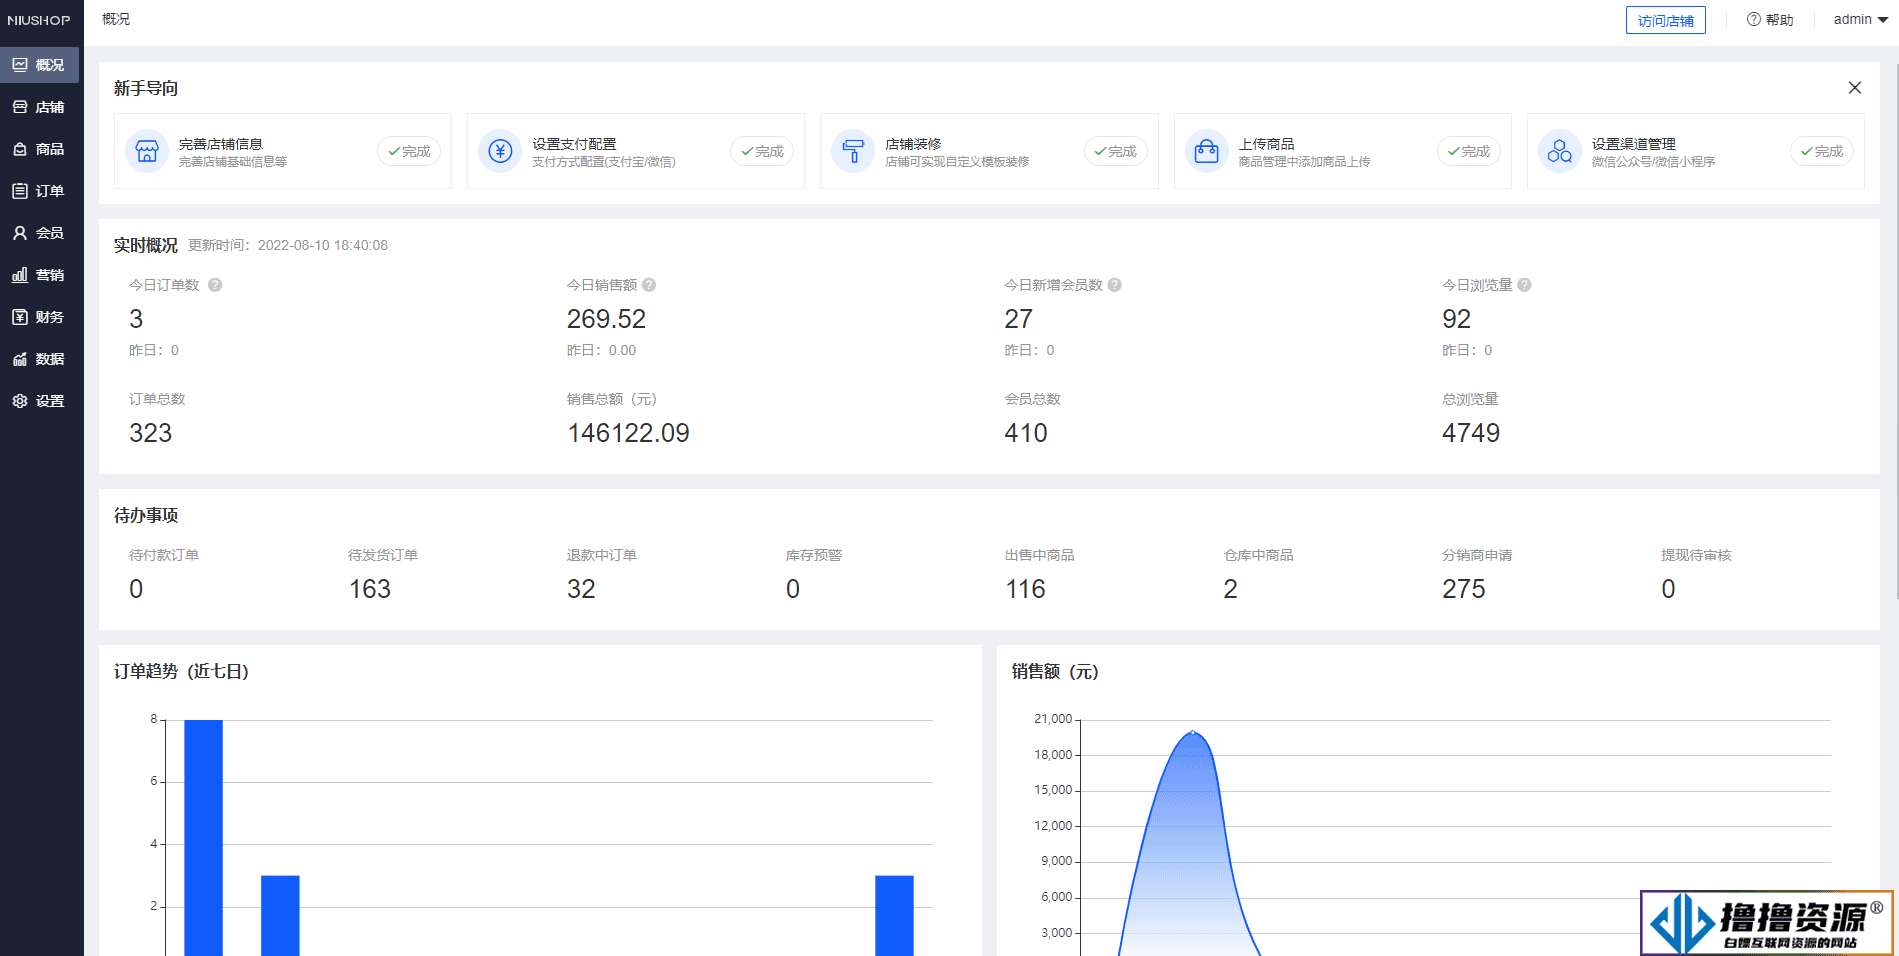The image size is (1899, 956).
Task: Open the 完善店铺信息 guide title
Action: [221, 144]
